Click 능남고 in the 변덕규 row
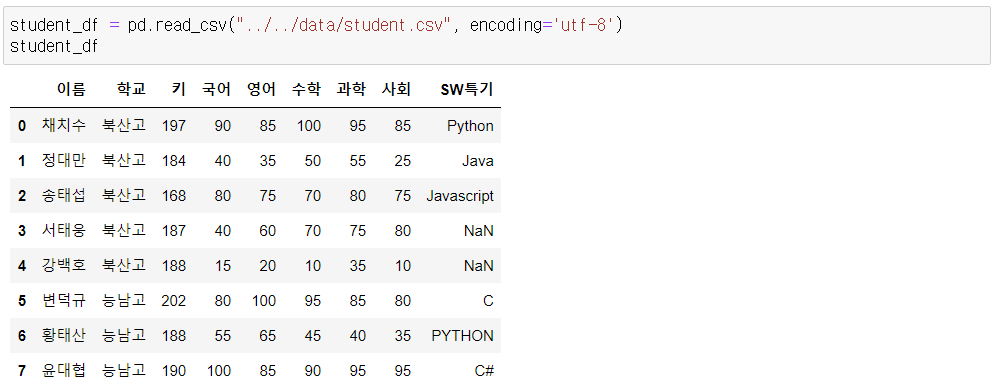This screenshot has height=388, width=1000. coord(124,301)
